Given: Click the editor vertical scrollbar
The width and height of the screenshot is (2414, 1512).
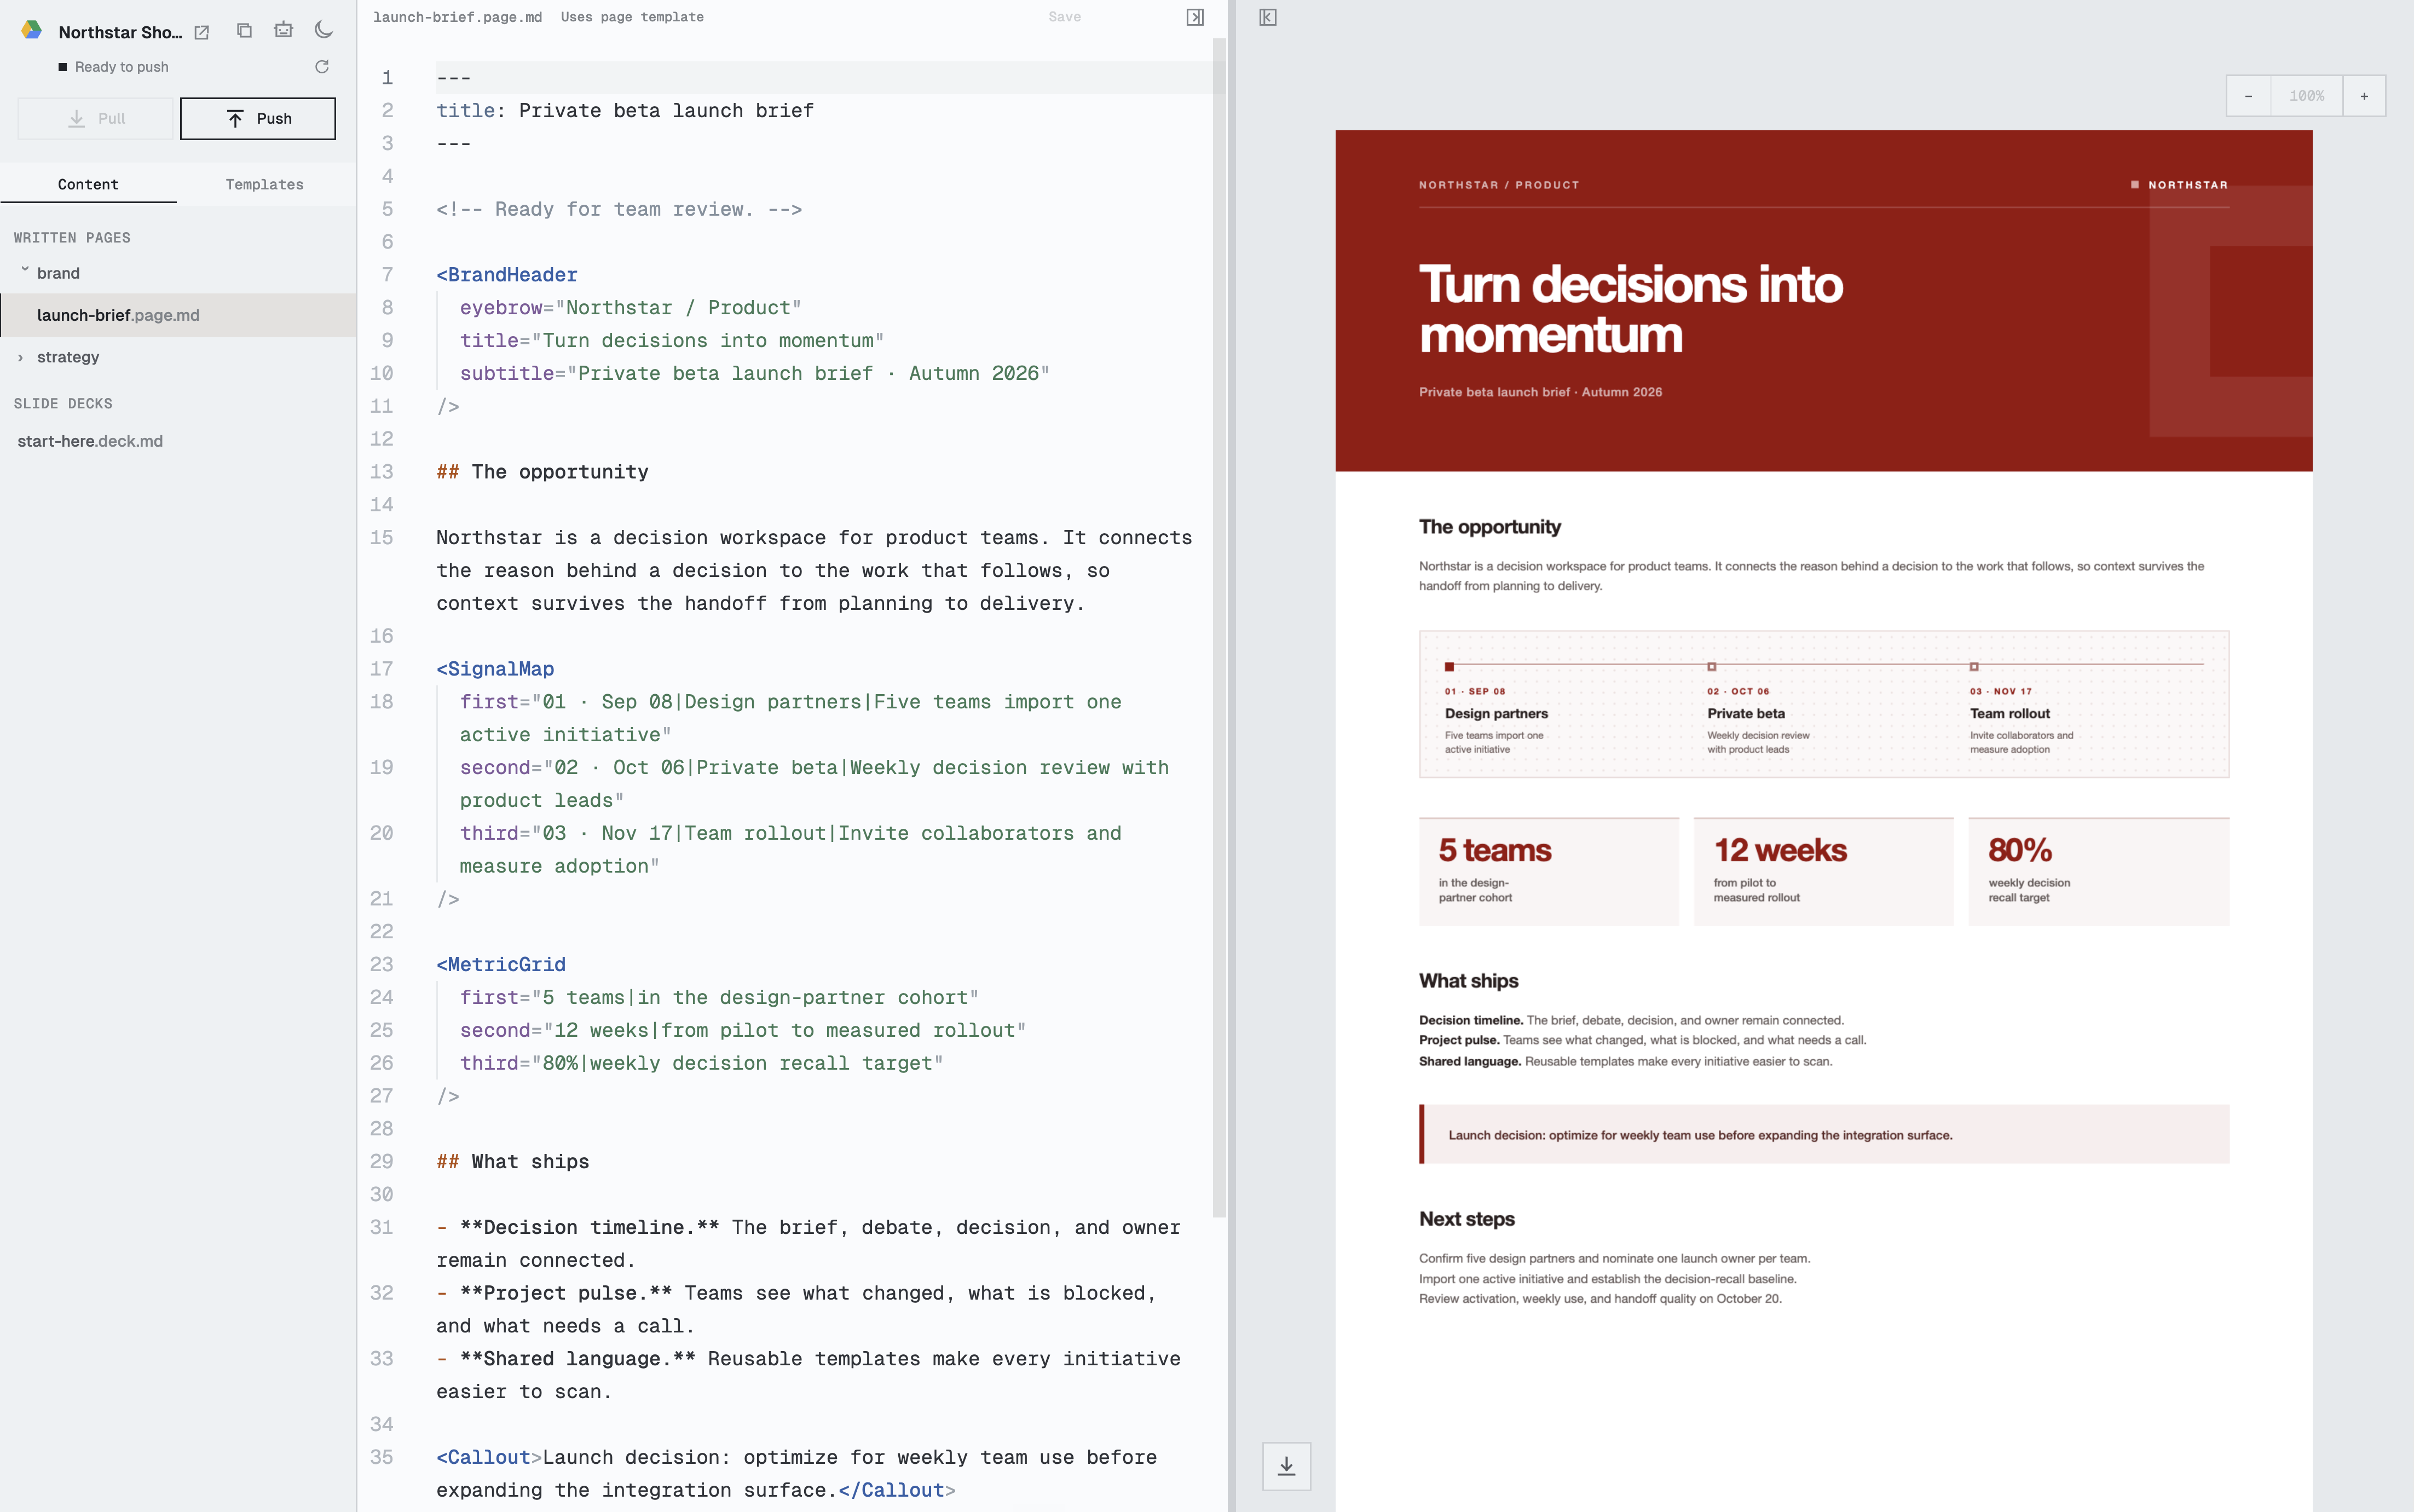Looking at the screenshot, I should coord(1219,628).
